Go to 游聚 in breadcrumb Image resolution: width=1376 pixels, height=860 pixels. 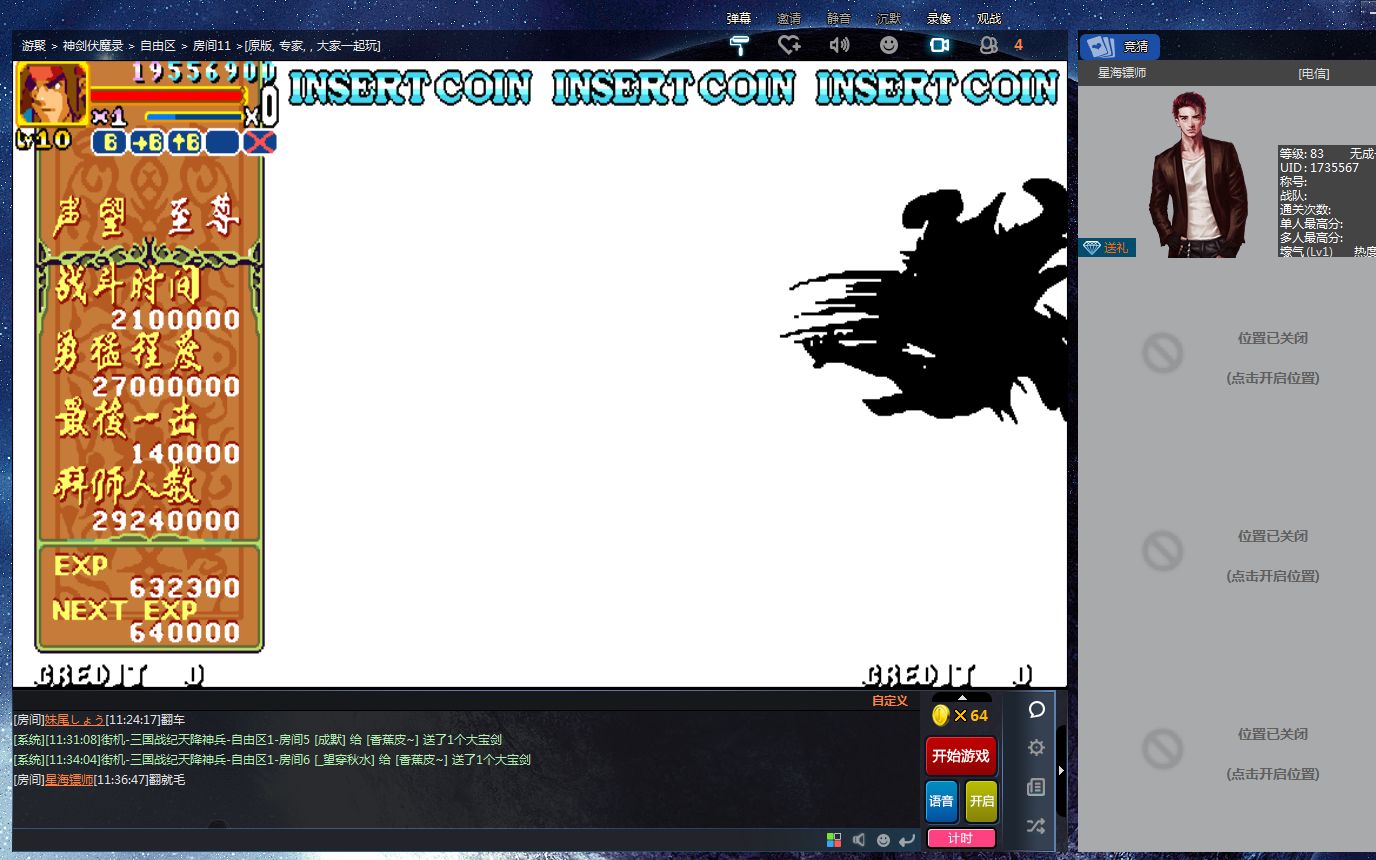click(34, 46)
